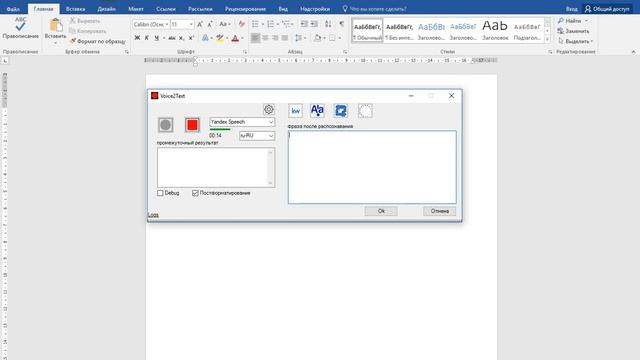This screenshot has width=640, height=360.
Task: Apply red font color button
Action: pyautogui.click(x=235, y=38)
